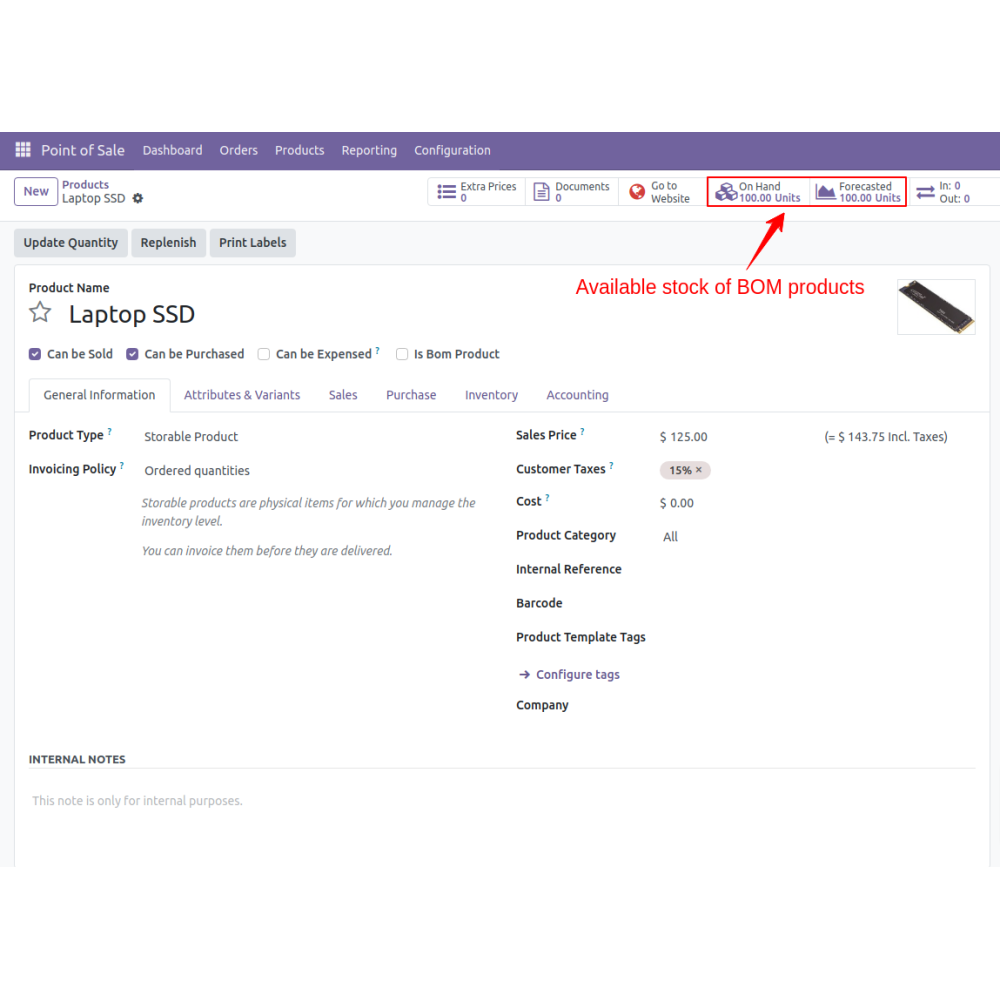This screenshot has width=1000, height=1000.
Task: Click Update Quantity button
Action: 71,243
